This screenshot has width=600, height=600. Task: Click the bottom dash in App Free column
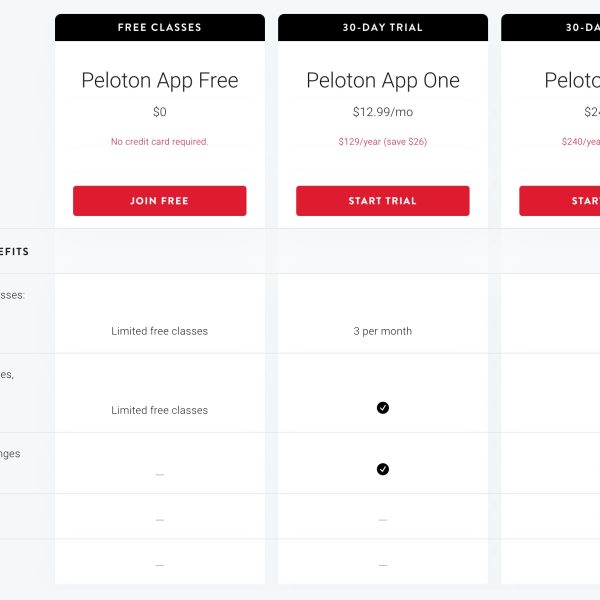(160, 565)
